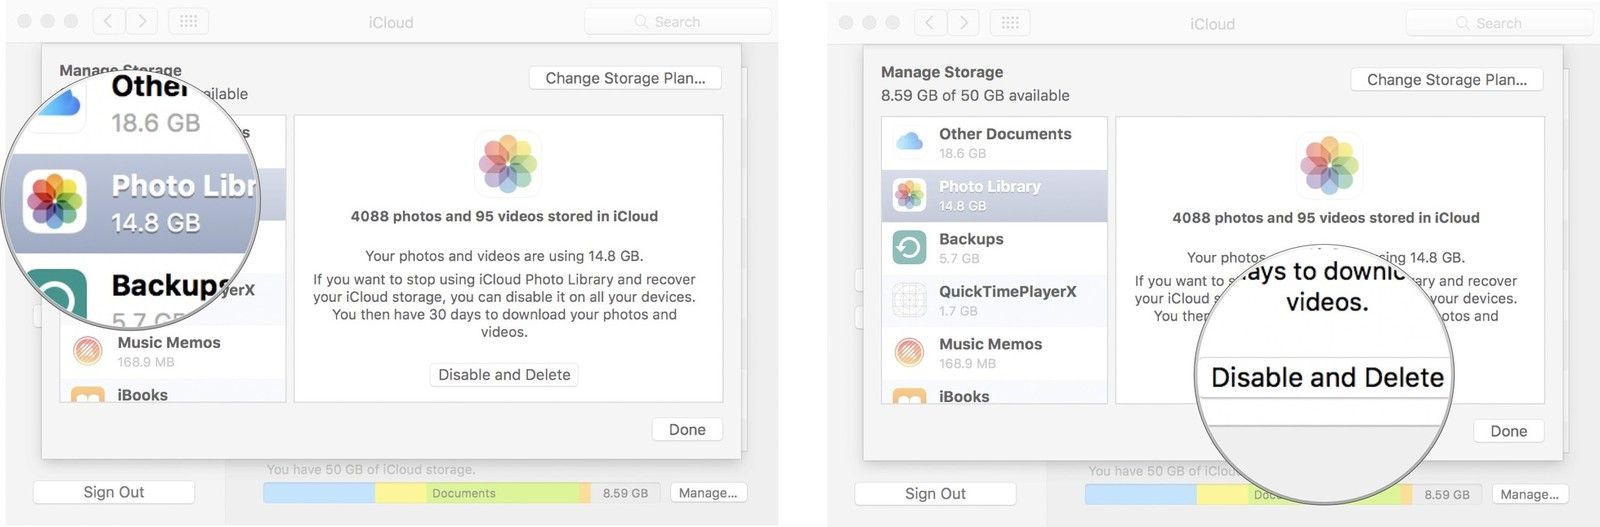The width and height of the screenshot is (1600, 527).
Task: Click Sign Out in the right window
Action: point(935,493)
